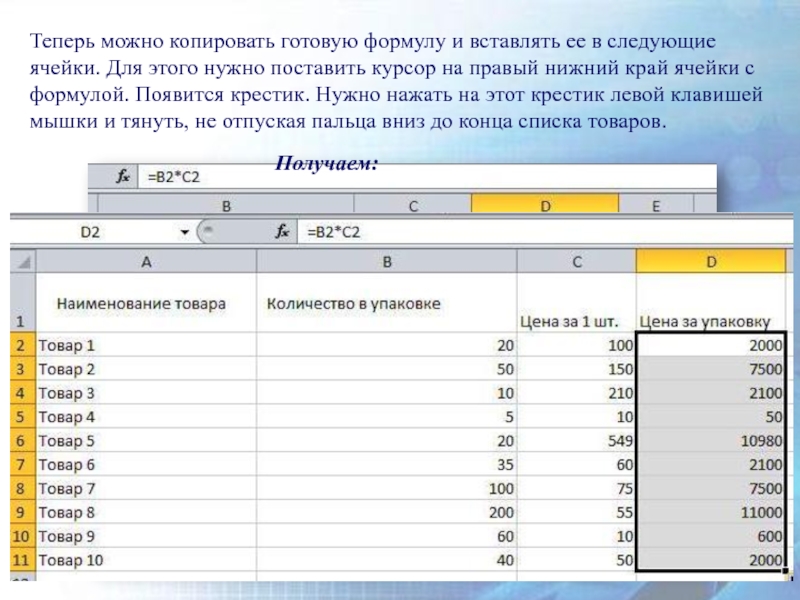Click the round resize handle beside the Name Box
The height and width of the screenshot is (600, 800).
click(x=207, y=232)
